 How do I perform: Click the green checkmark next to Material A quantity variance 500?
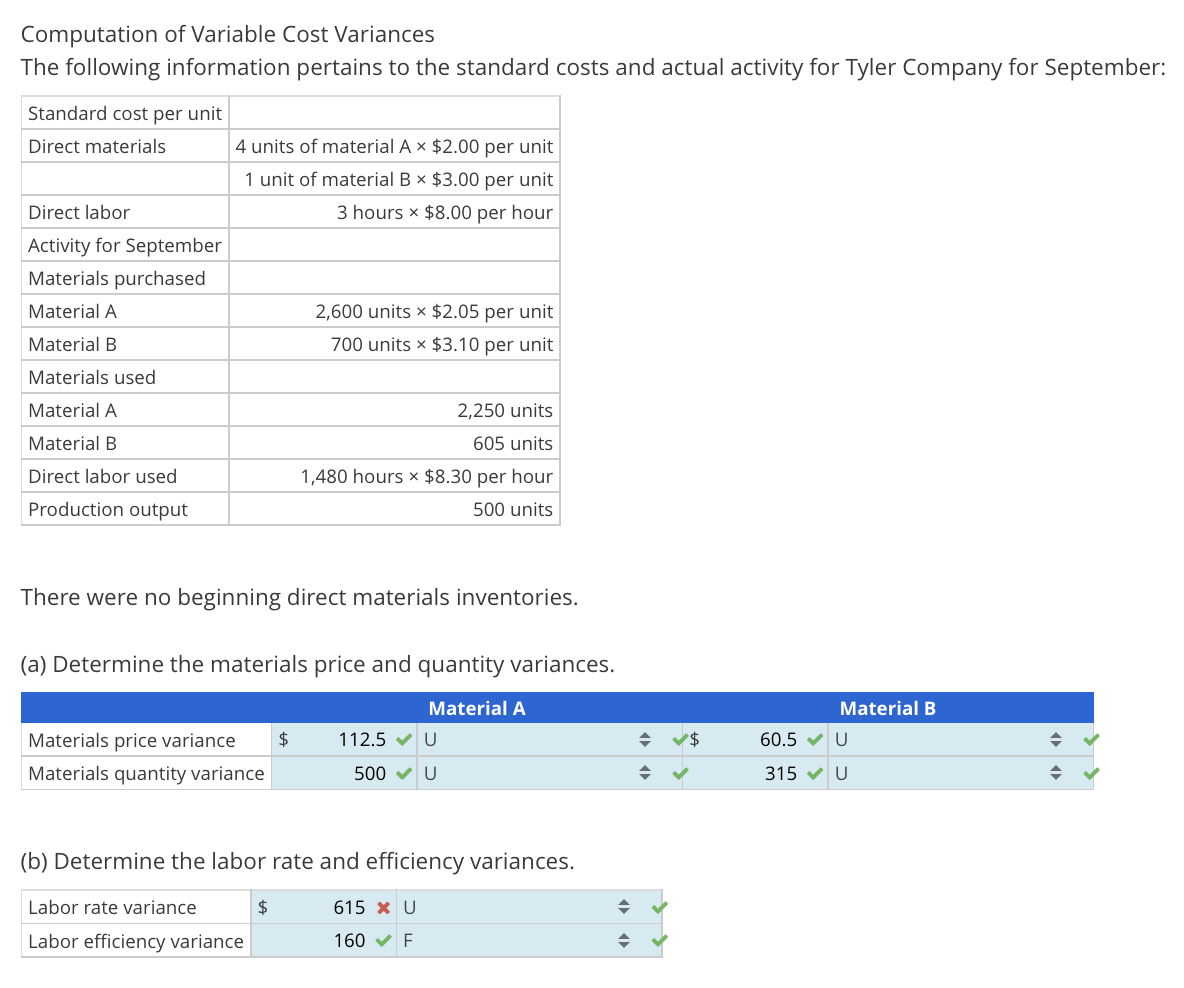pyautogui.click(x=404, y=773)
